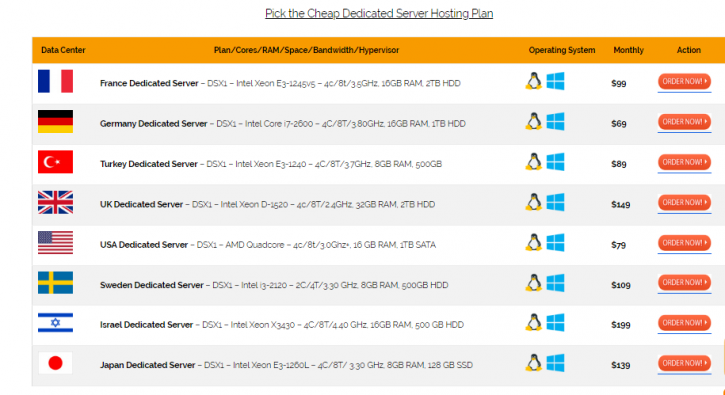Click the USA flag icon

coord(55,242)
